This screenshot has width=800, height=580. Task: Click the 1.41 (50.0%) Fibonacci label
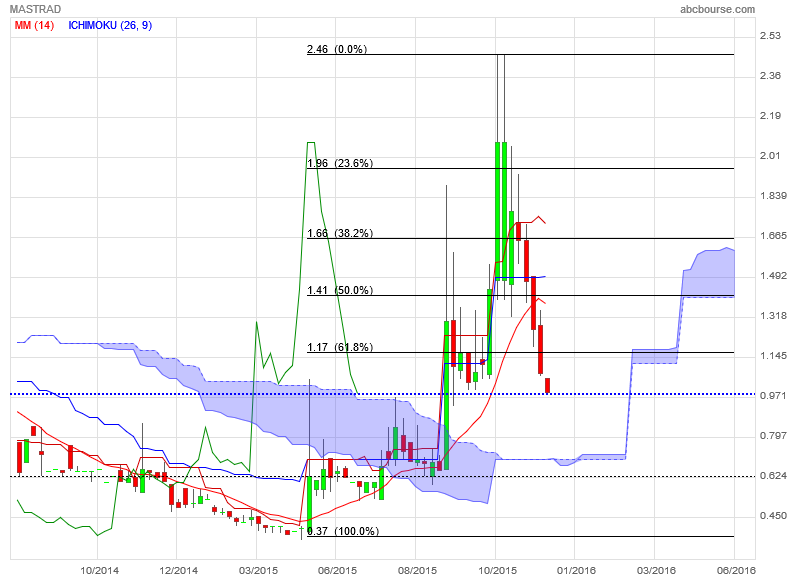(x=340, y=290)
